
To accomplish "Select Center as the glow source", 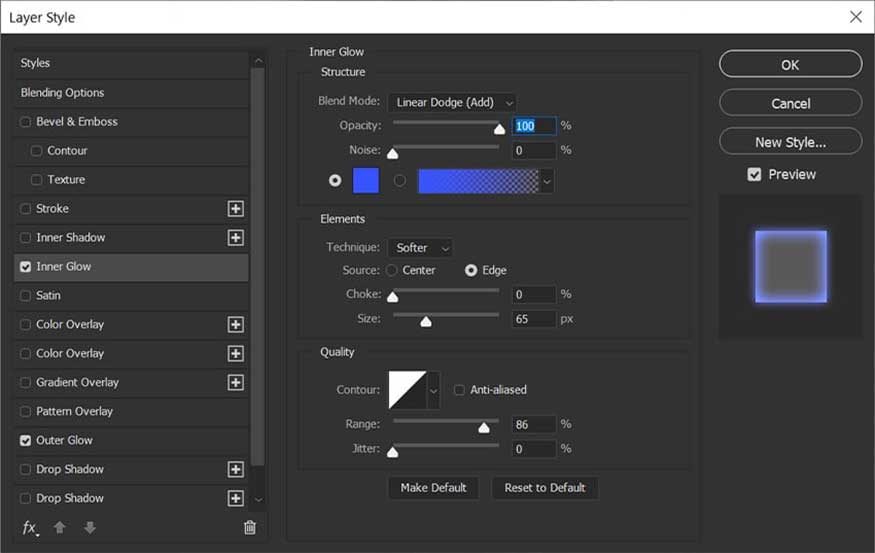I will 392,270.
